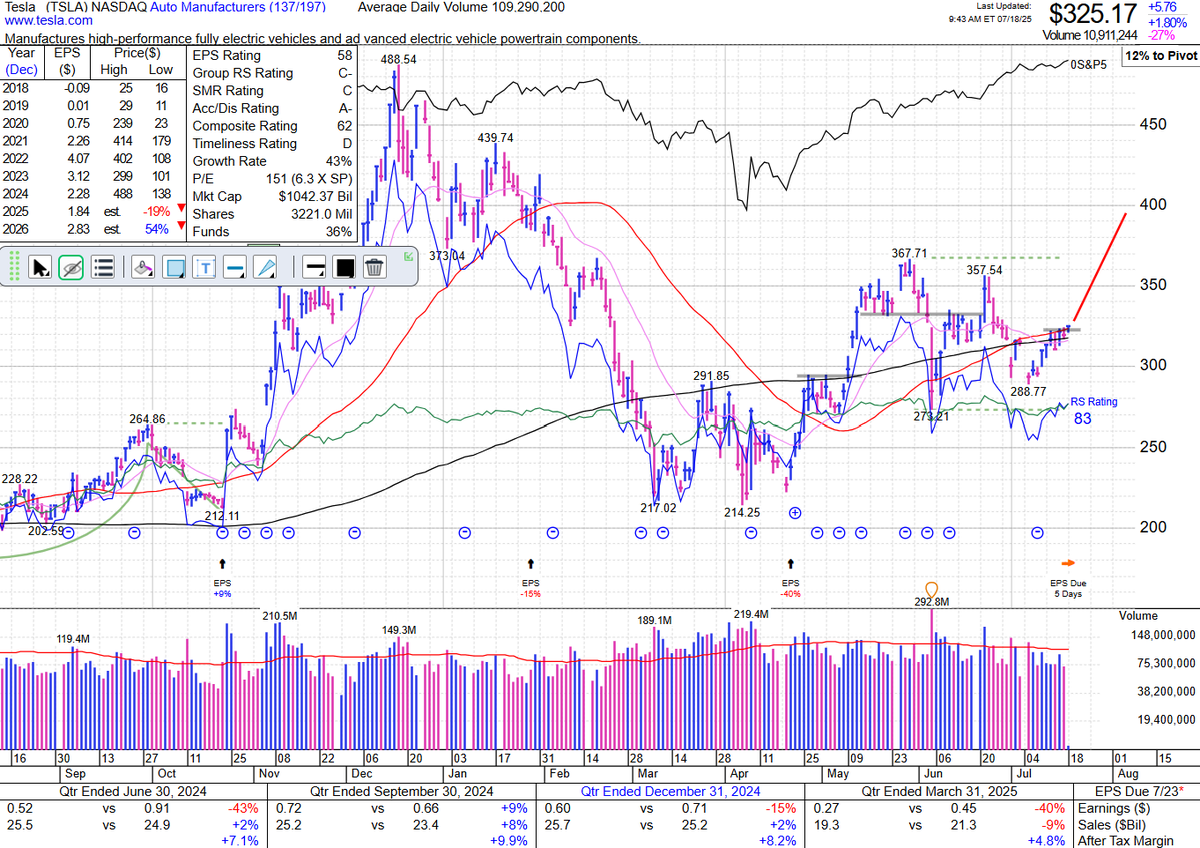The image size is (1200, 848).
Task: Click the EPS -40% arrow marker
Action: tap(791, 564)
